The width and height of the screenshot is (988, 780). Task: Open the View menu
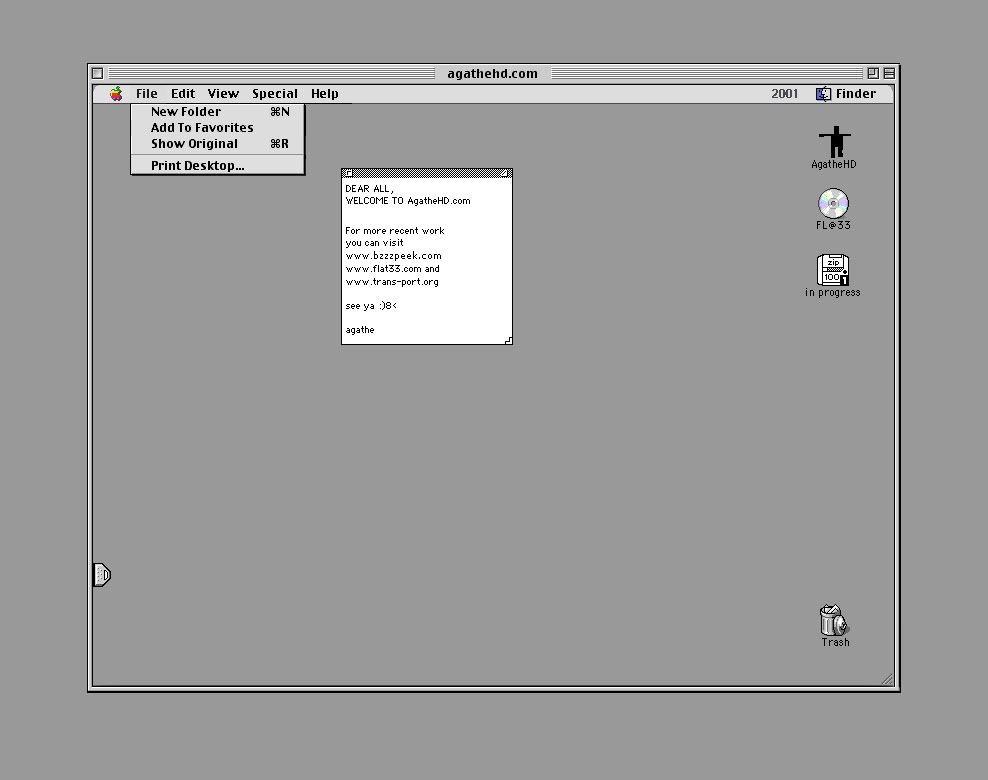(223, 94)
